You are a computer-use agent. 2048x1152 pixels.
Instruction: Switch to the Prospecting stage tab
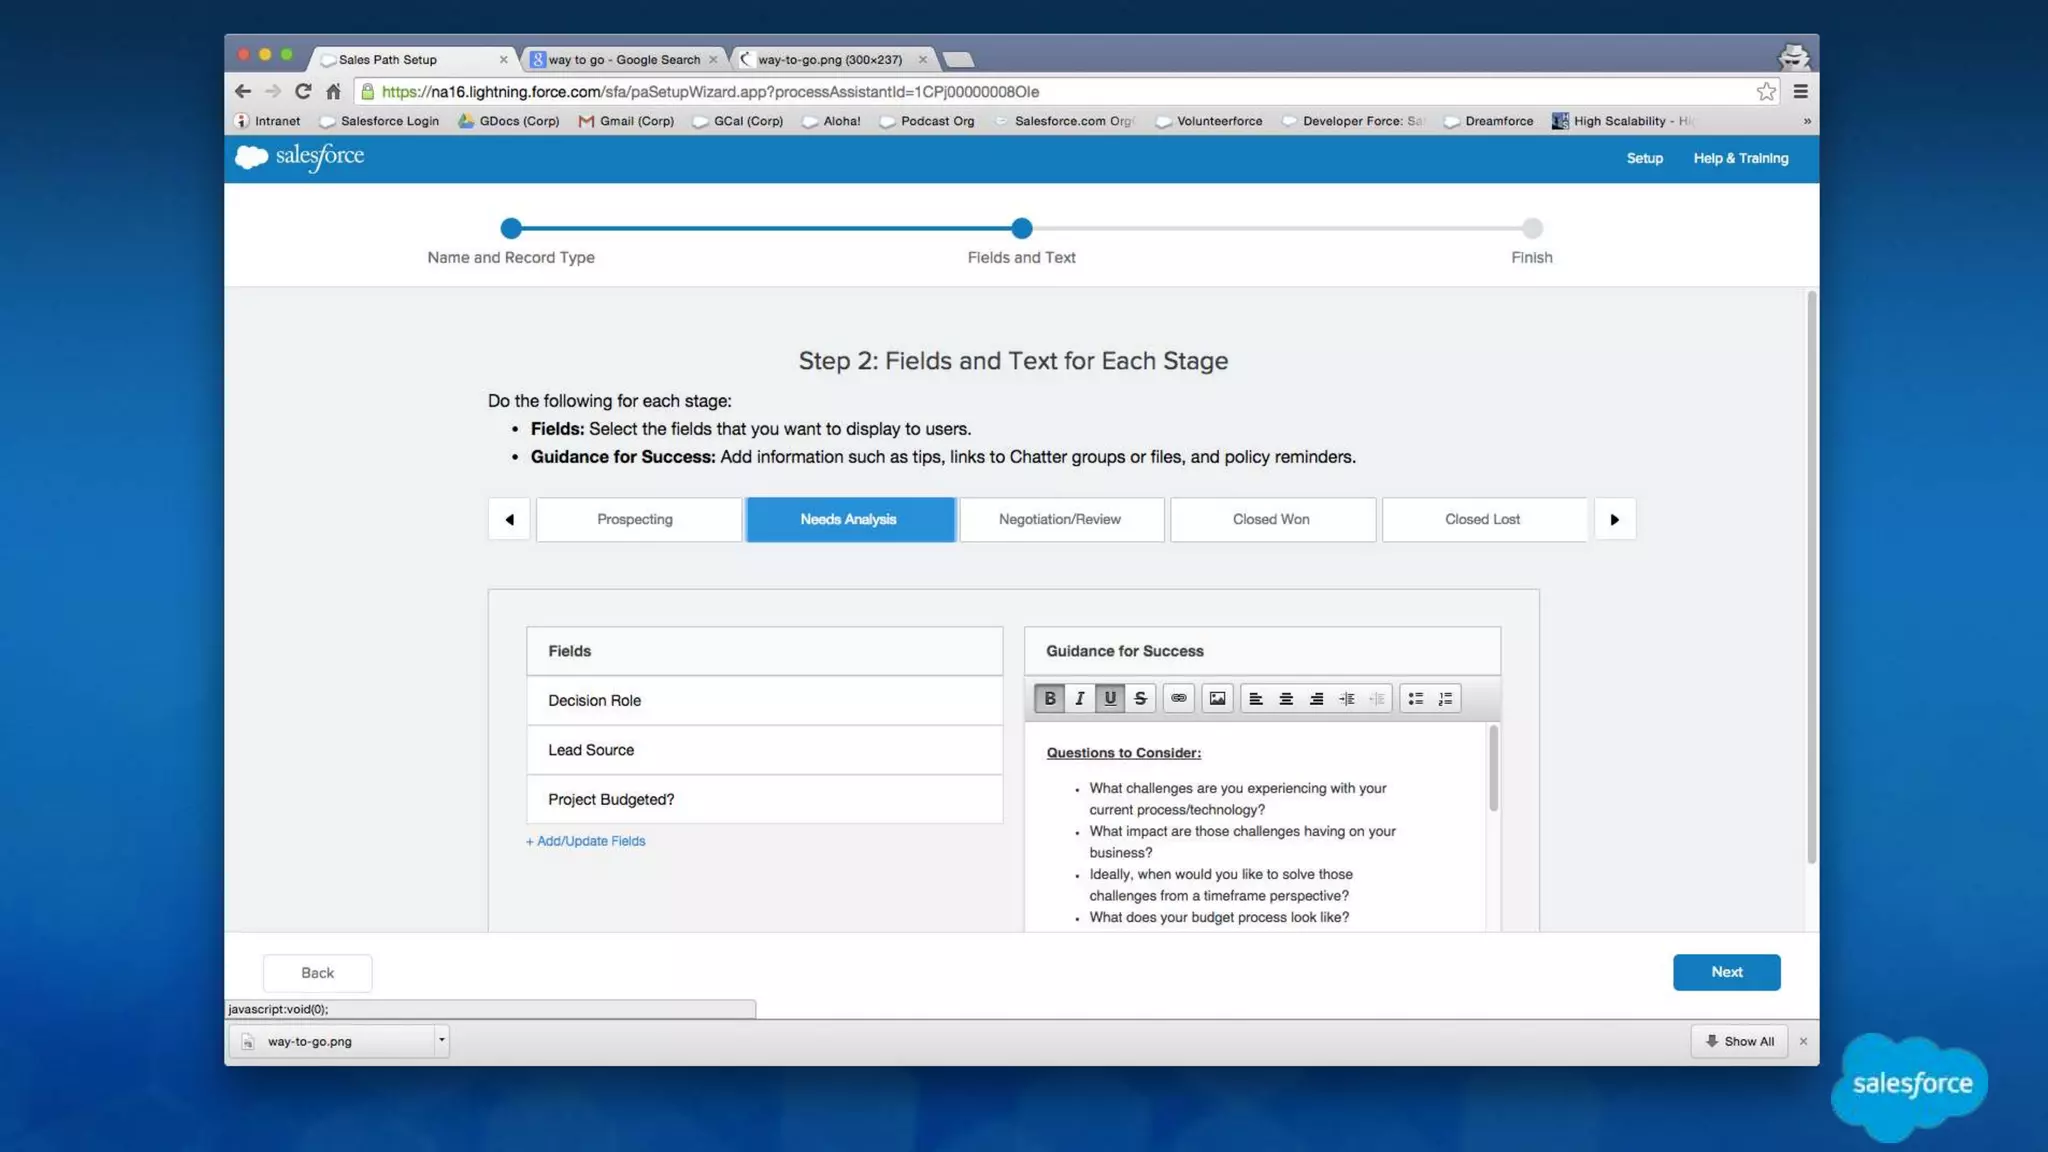[x=635, y=519]
